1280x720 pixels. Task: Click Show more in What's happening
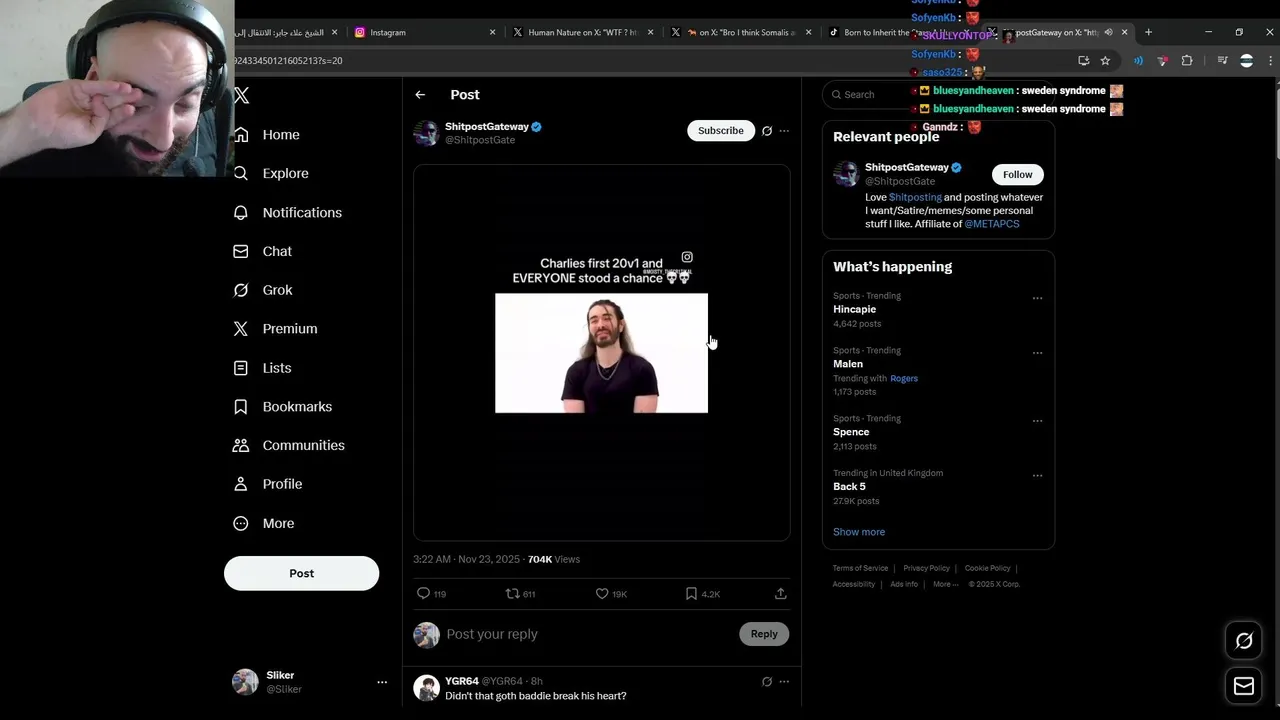pyautogui.click(x=859, y=532)
